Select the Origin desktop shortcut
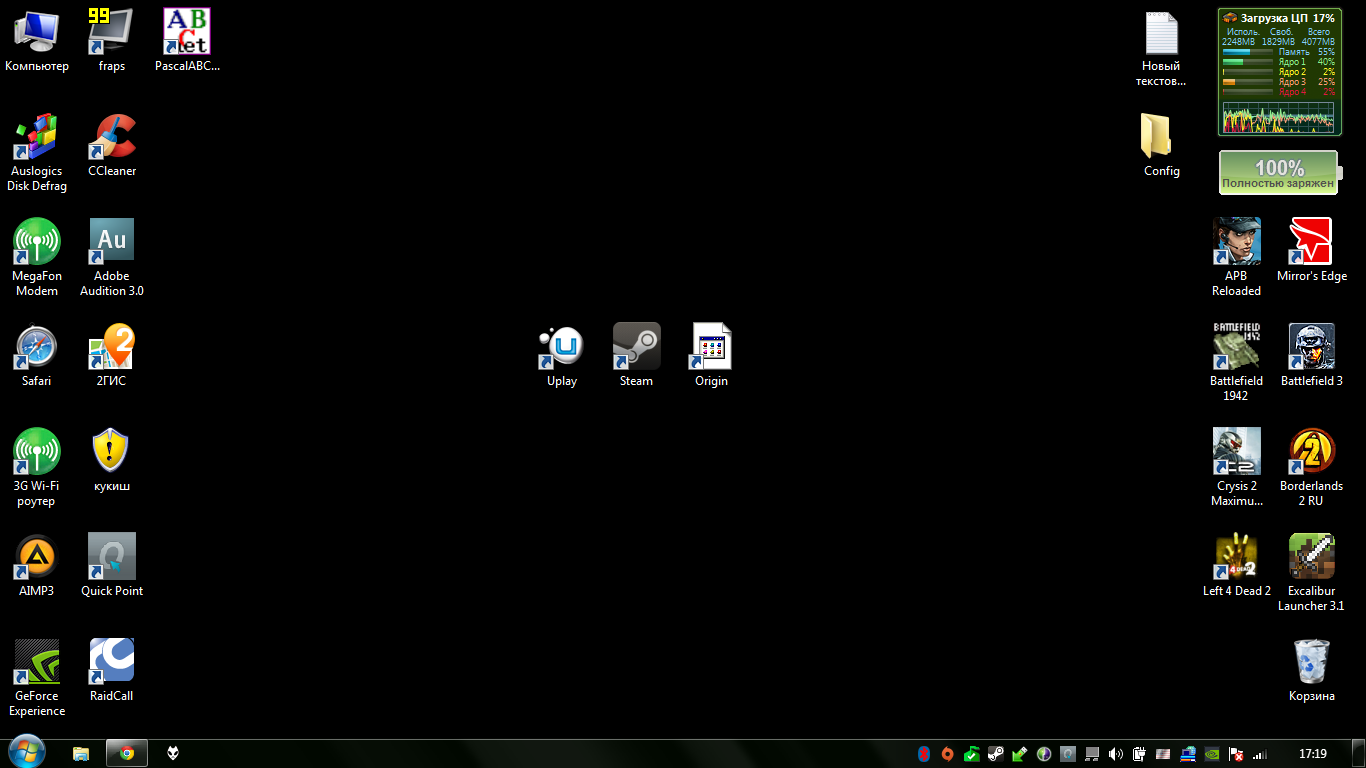 tap(712, 355)
